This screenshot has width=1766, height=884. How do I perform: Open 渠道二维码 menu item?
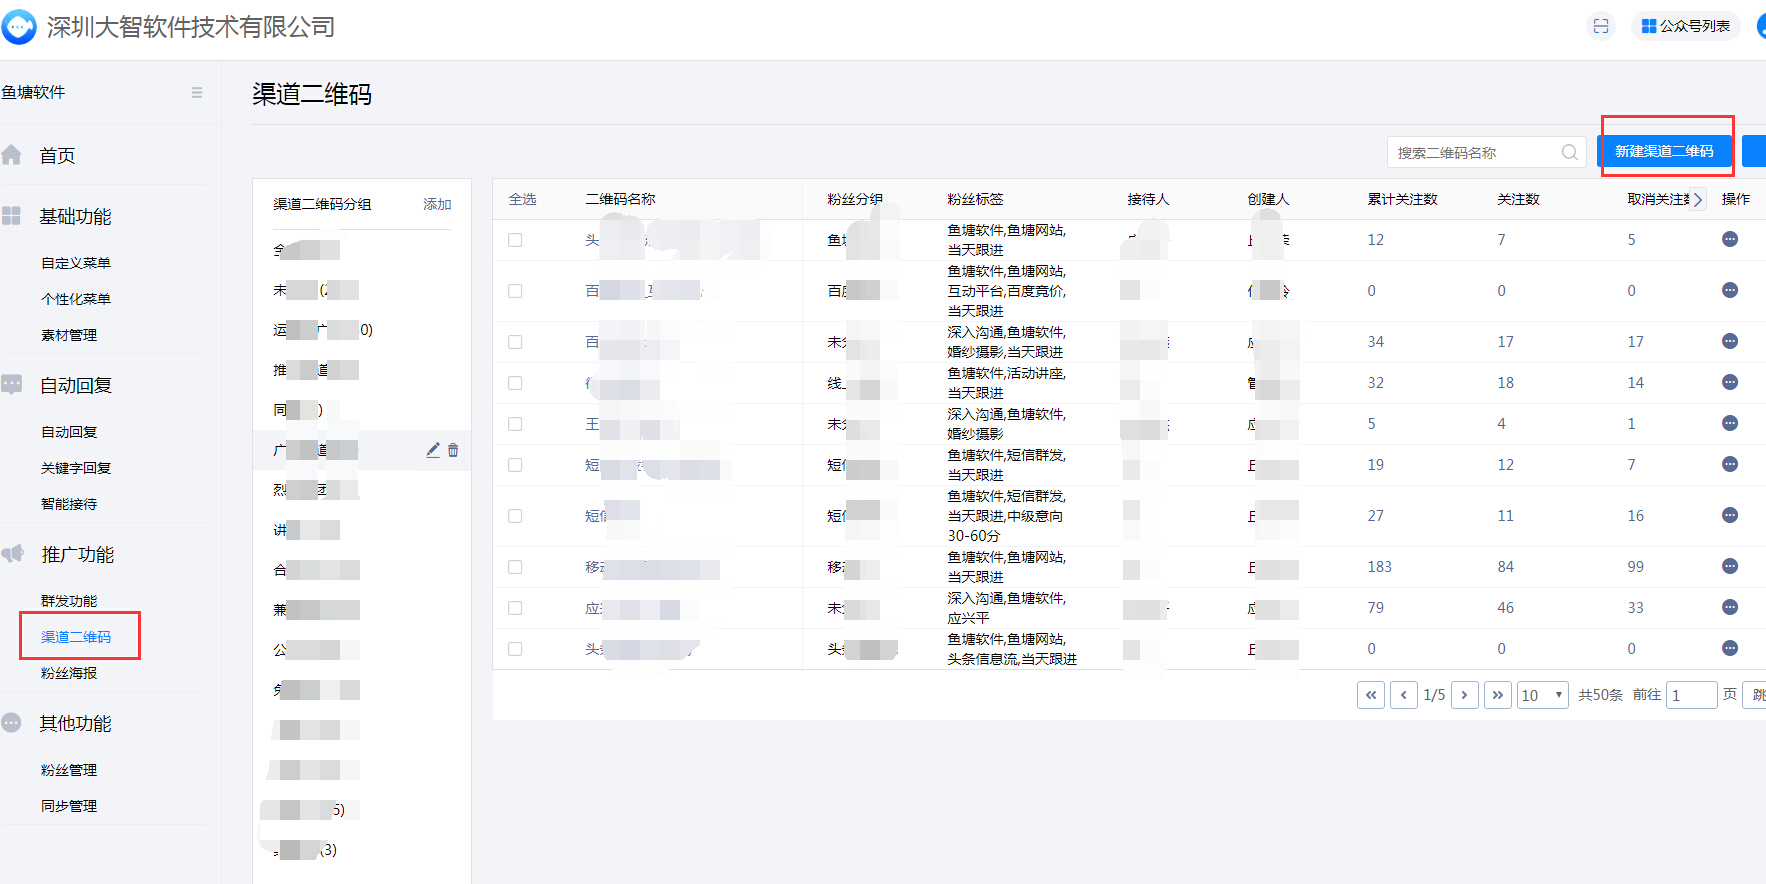[76, 637]
